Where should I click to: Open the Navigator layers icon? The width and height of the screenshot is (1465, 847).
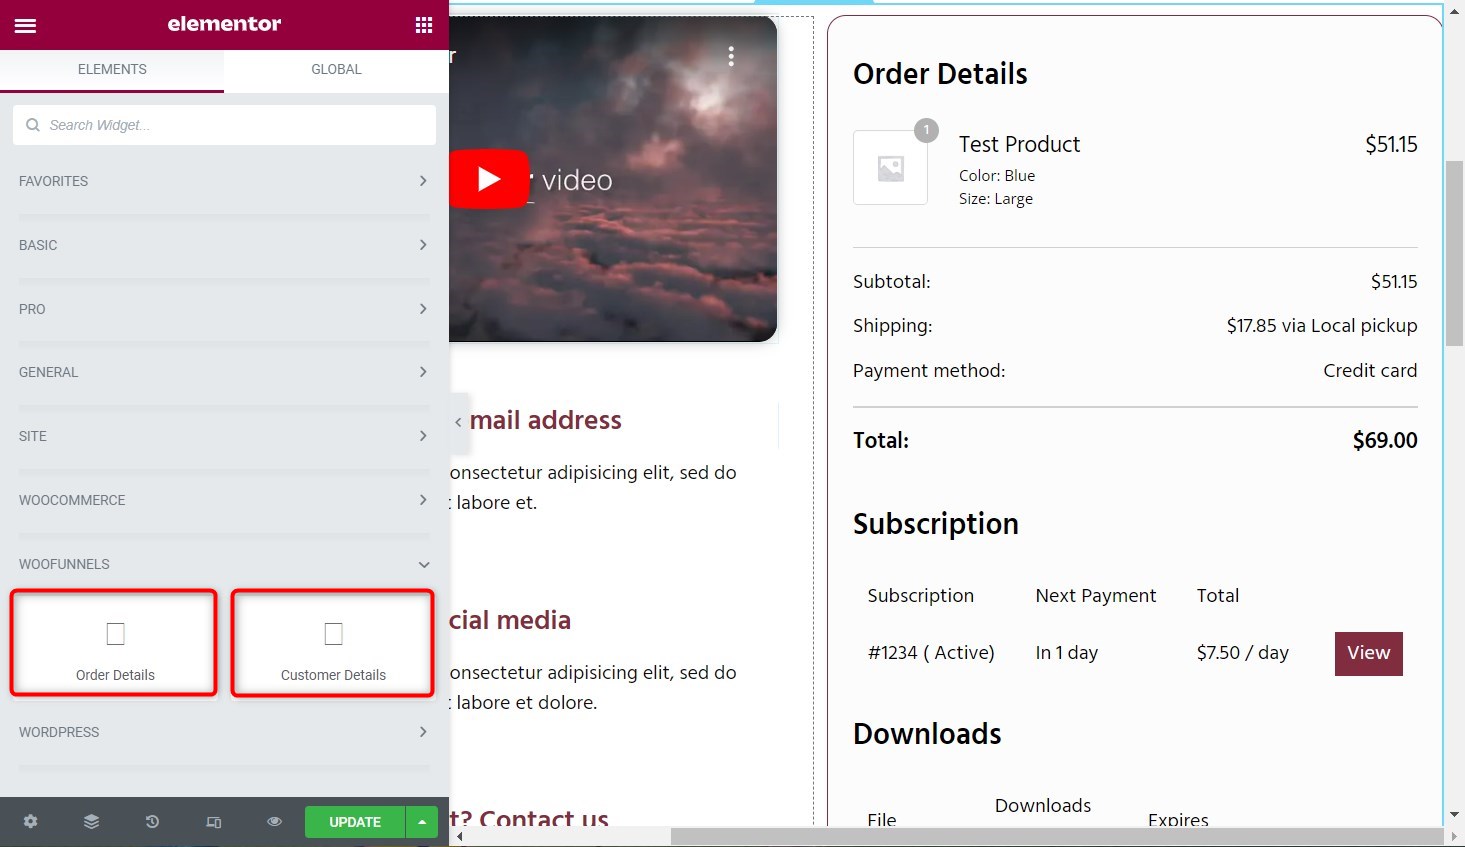coord(91,821)
